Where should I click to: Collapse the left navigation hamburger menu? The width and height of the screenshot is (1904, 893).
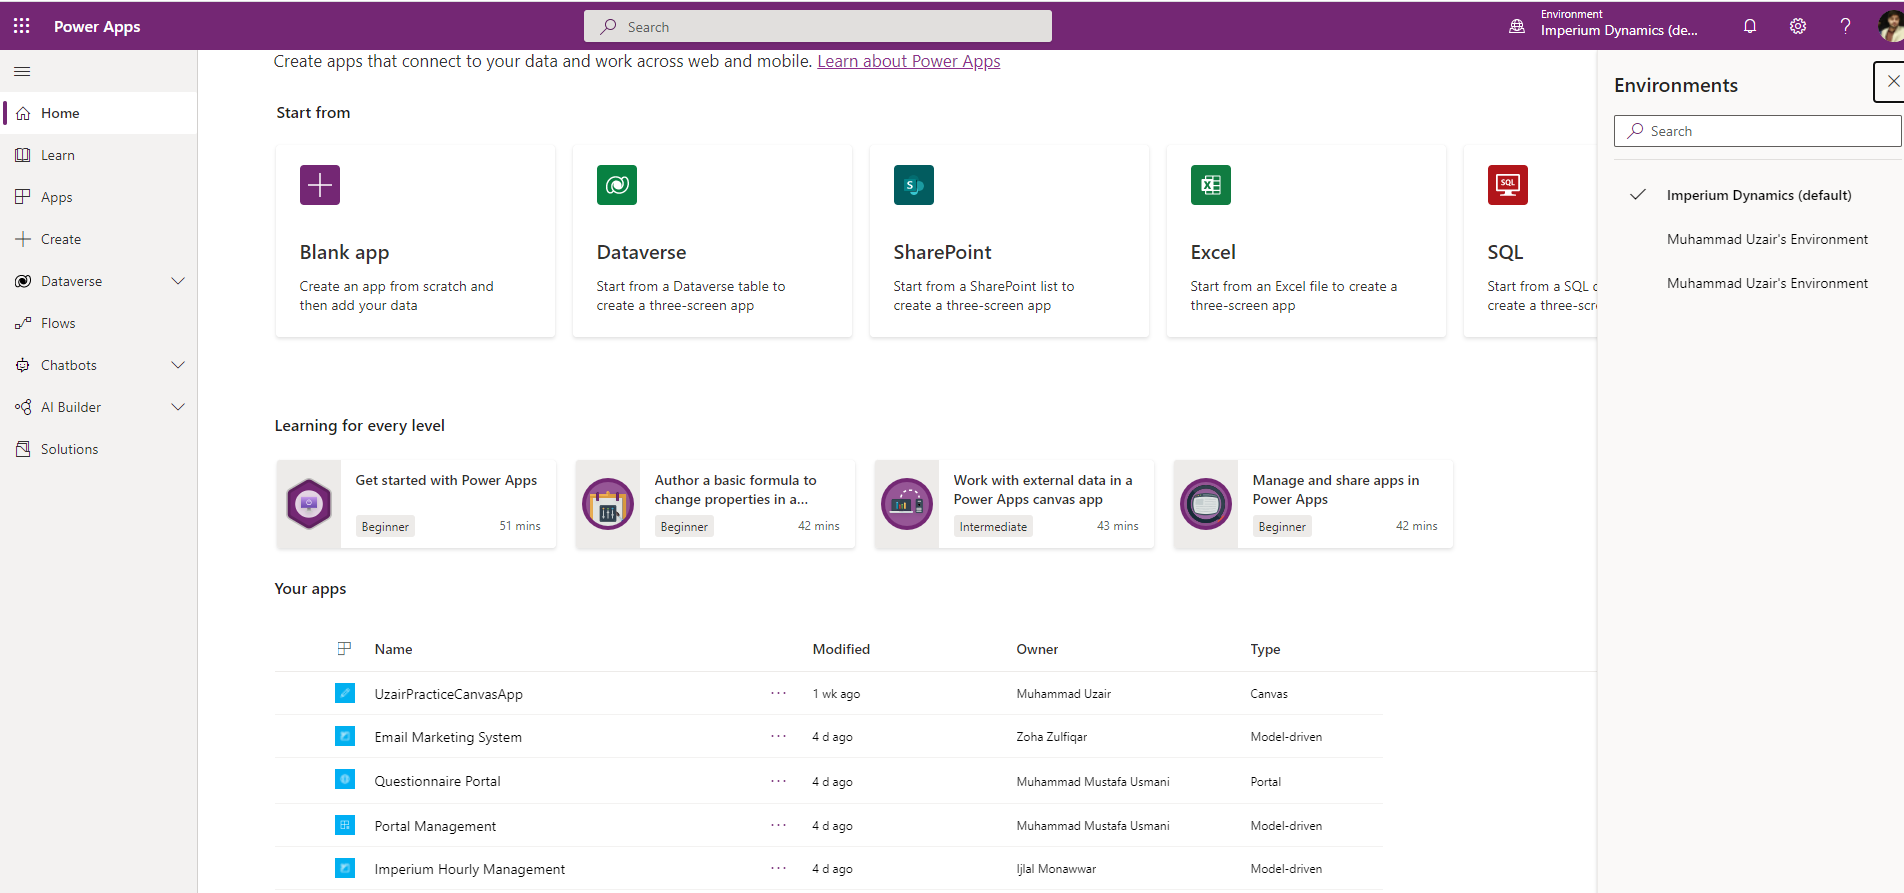[x=22, y=71]
